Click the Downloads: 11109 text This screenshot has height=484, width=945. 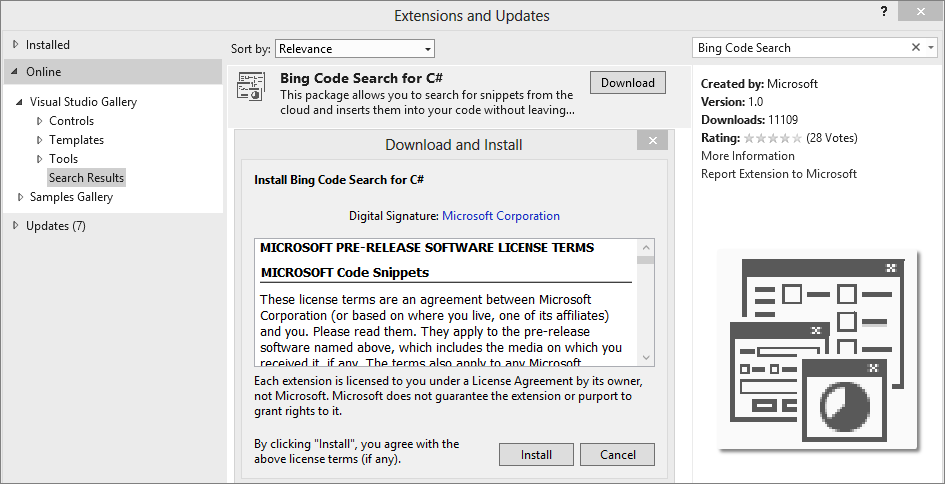[x=749, y=120]
